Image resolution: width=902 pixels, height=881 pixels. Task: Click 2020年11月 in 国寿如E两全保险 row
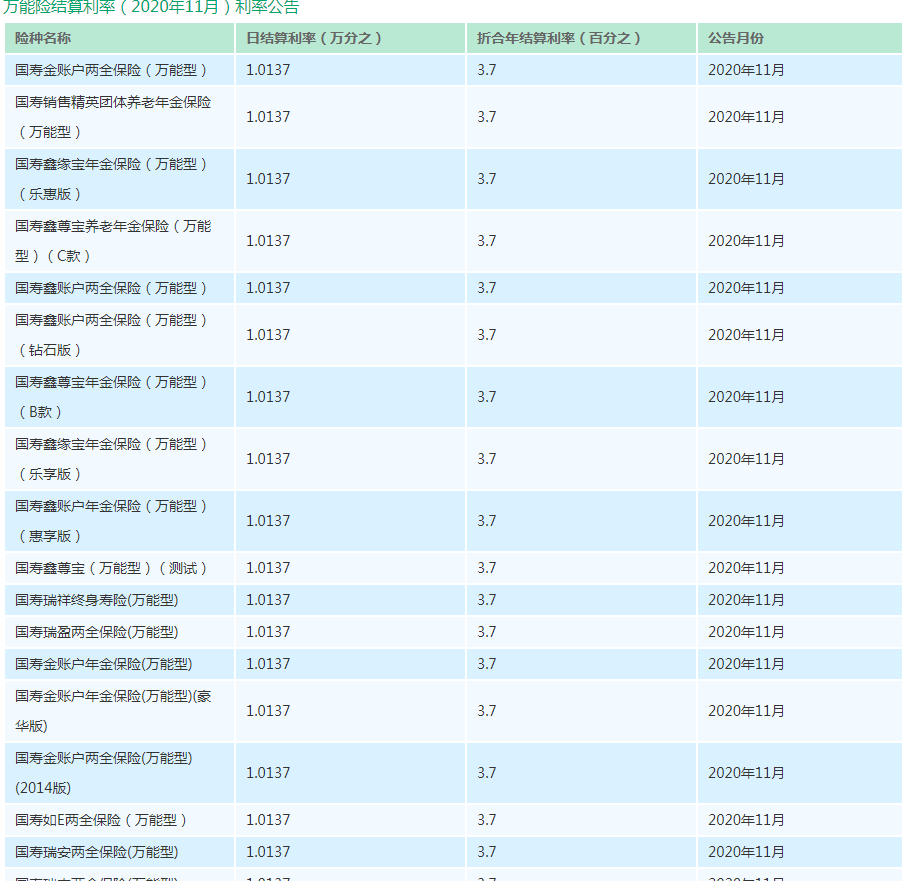[x=746, y=820]
